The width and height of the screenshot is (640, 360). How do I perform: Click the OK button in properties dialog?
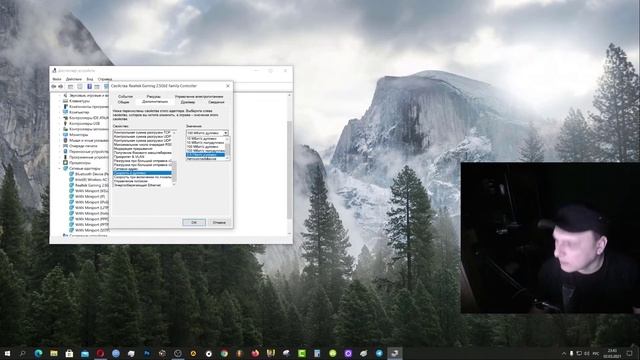point(194,222)
